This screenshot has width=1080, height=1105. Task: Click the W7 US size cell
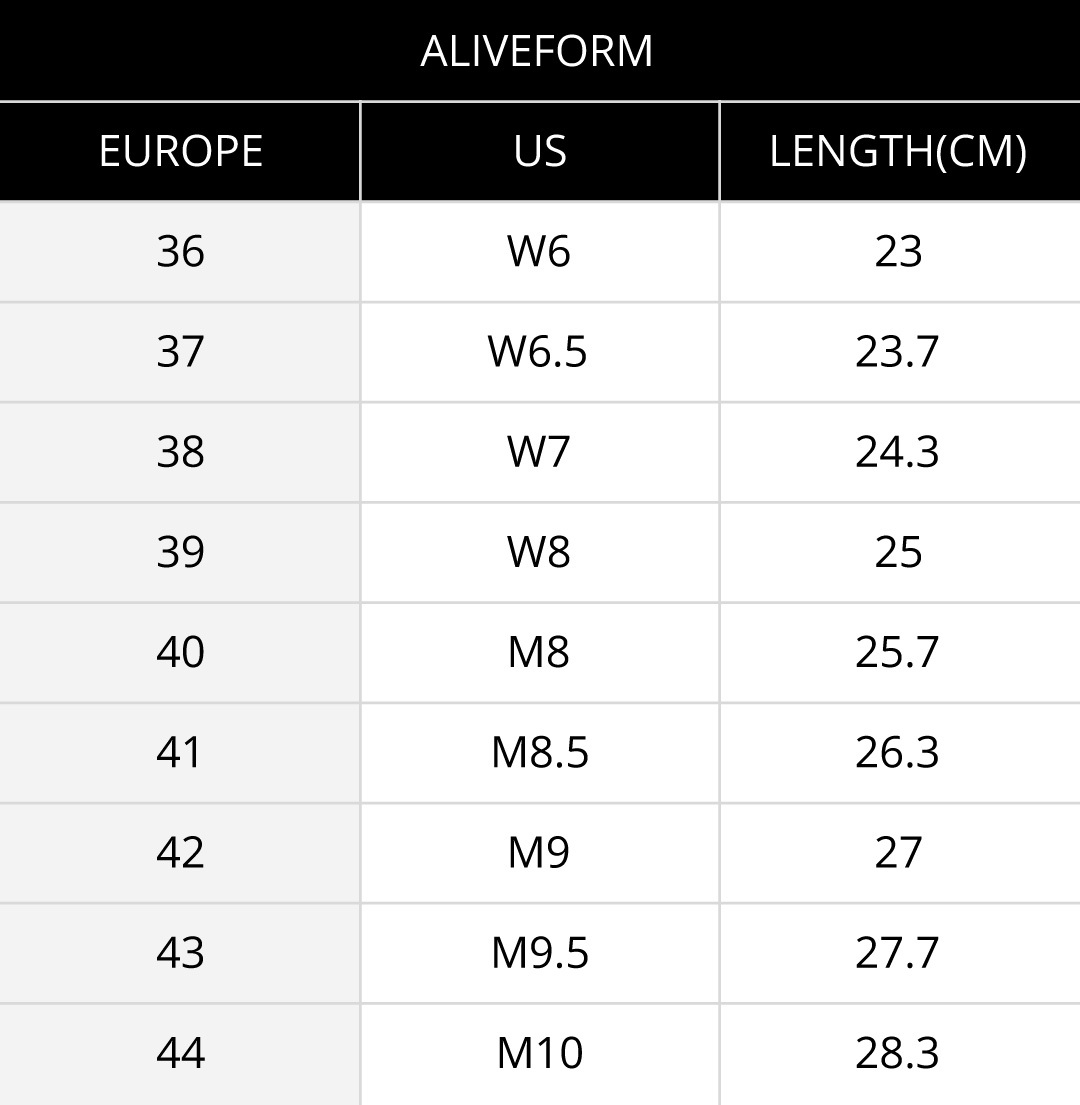(x=539, y=452)
